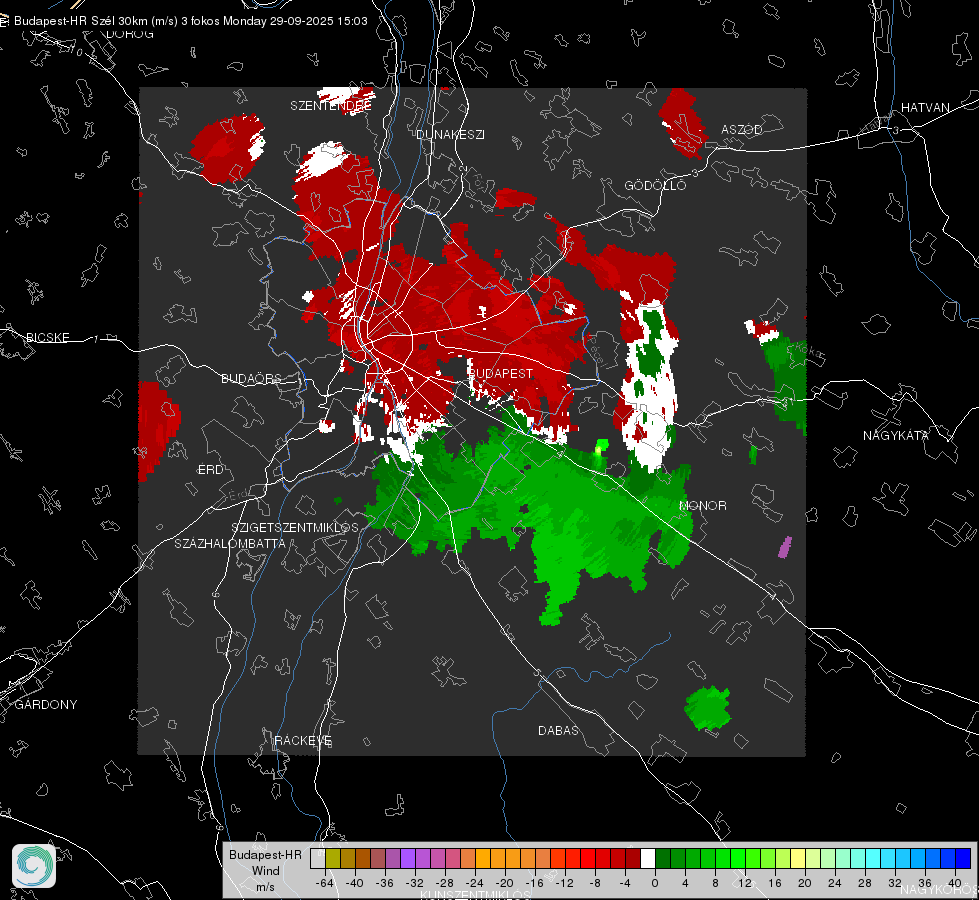Viewport: 979px width, 900px height.
Task: Click the DUNAKESZI map label
Action: (450, 134)
